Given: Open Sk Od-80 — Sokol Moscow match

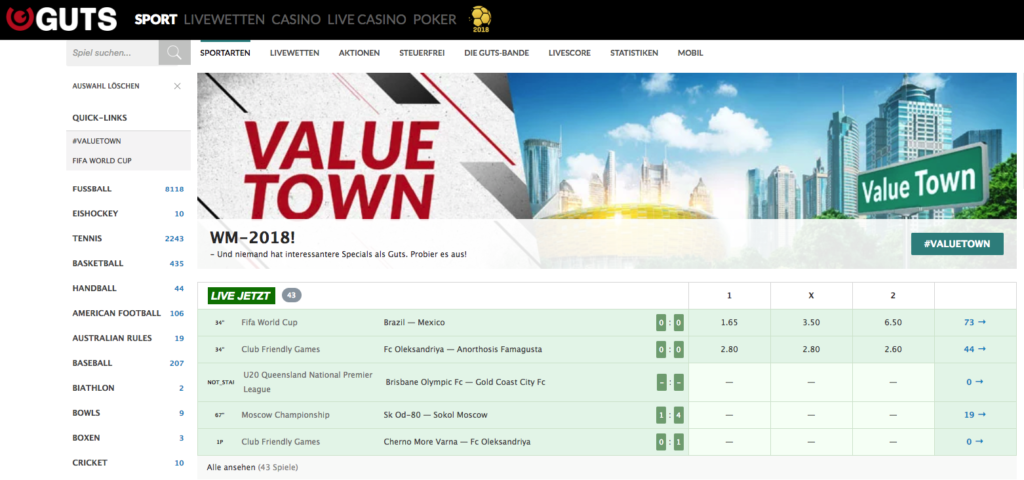Looking at the screenshot, I should (x=436, y=415).
